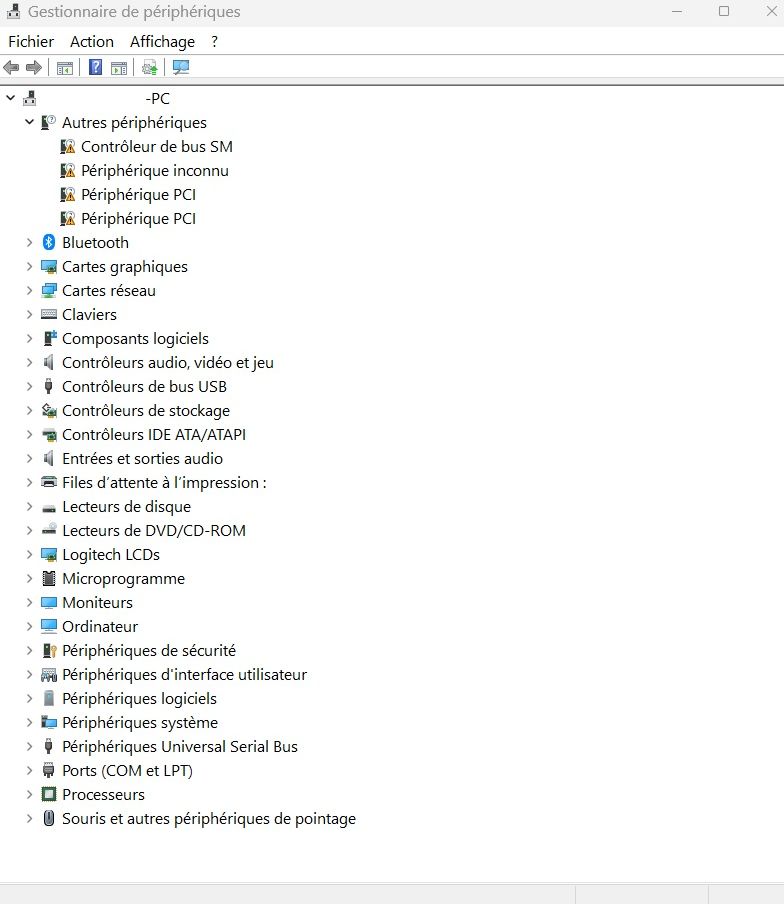Click the Cartes réseau network icon
This screenshot has height=904, width=784.
[x=49, y=291]
